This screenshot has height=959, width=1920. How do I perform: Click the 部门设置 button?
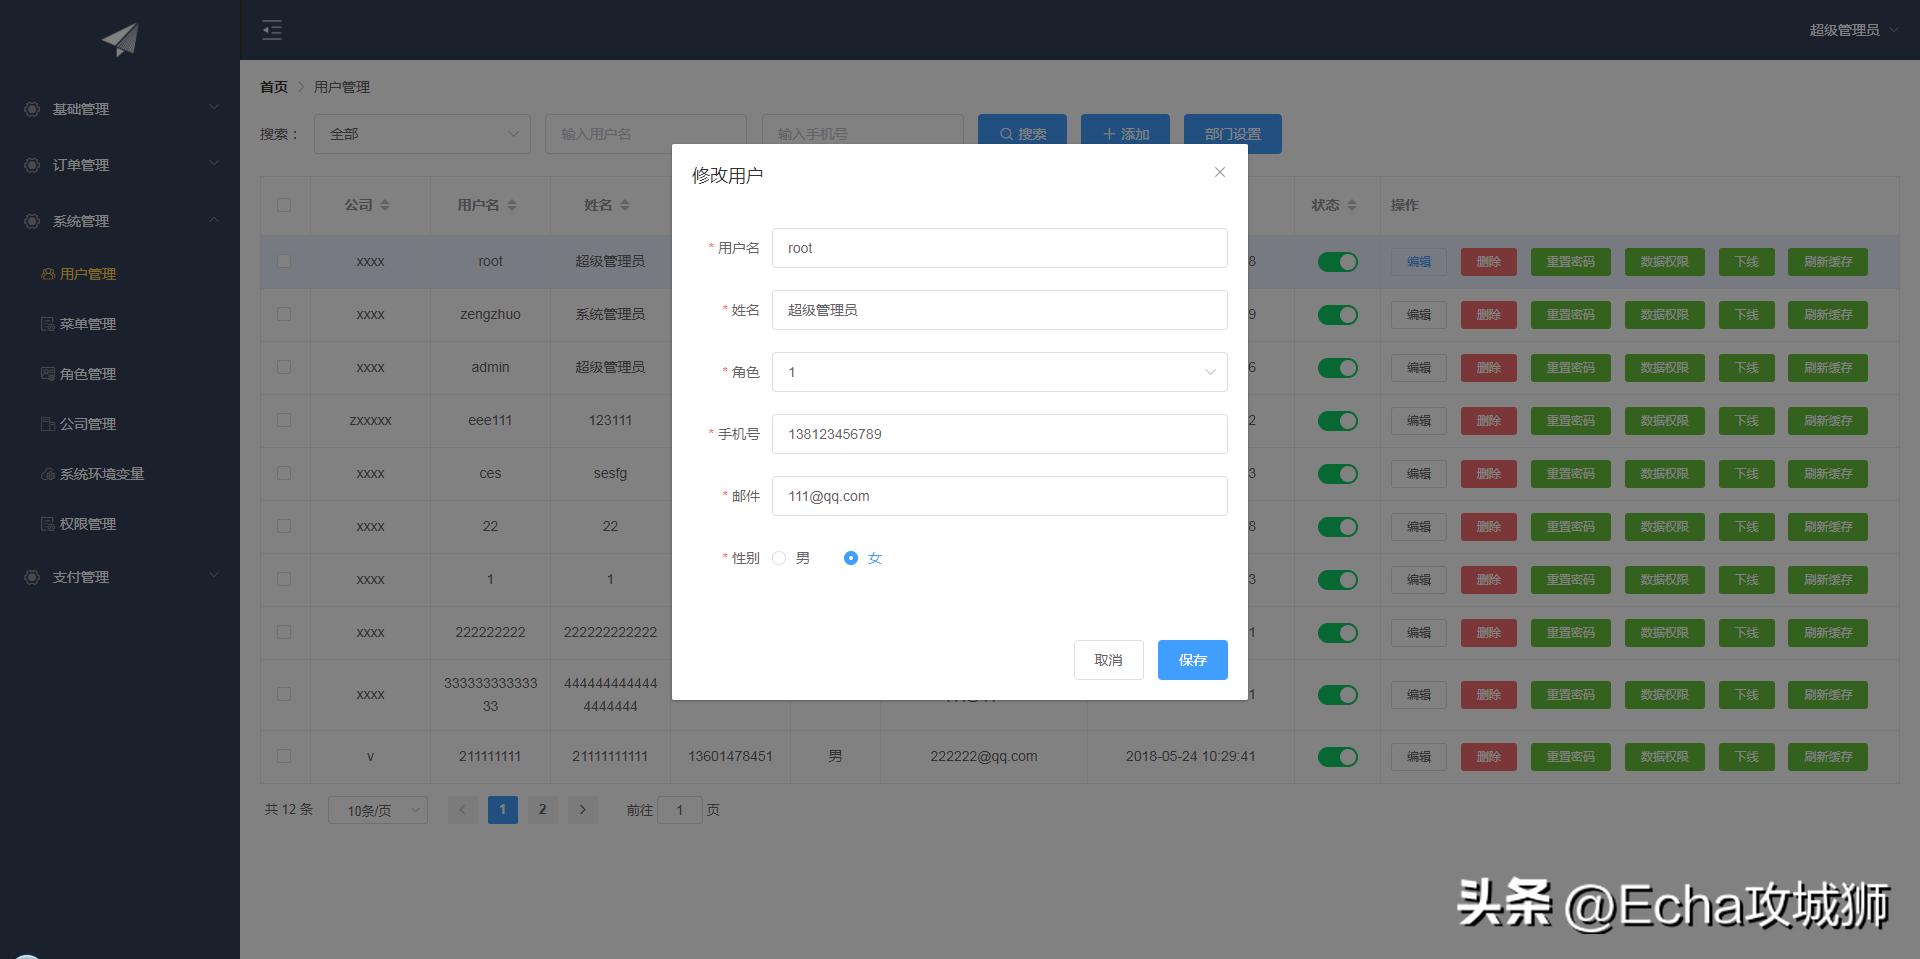point(1232,133)
